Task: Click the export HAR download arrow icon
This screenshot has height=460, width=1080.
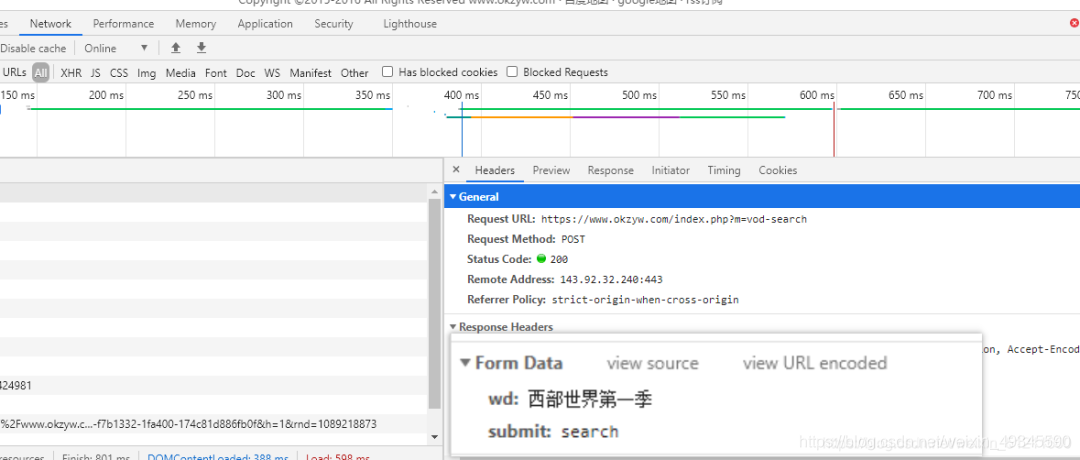Action: 201,48
